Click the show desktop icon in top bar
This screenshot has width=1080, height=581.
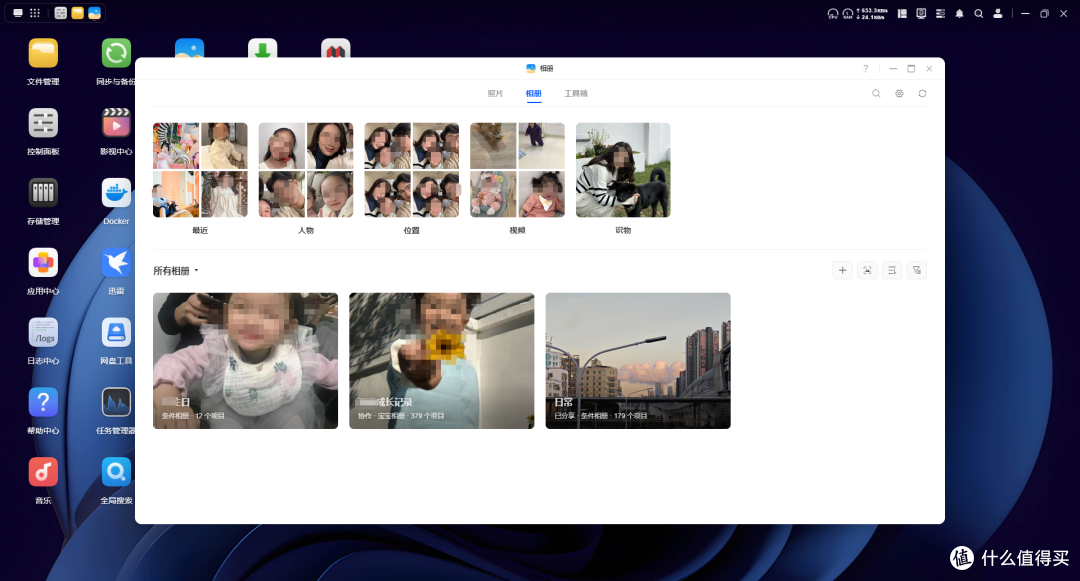pyautogui.click(x=18, y=13)
